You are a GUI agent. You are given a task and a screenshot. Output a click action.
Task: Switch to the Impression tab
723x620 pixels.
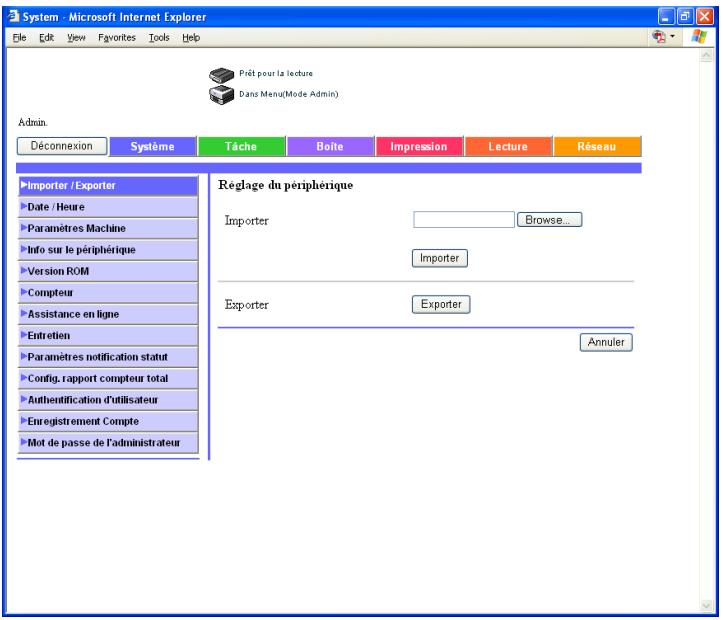click(419, 146)
